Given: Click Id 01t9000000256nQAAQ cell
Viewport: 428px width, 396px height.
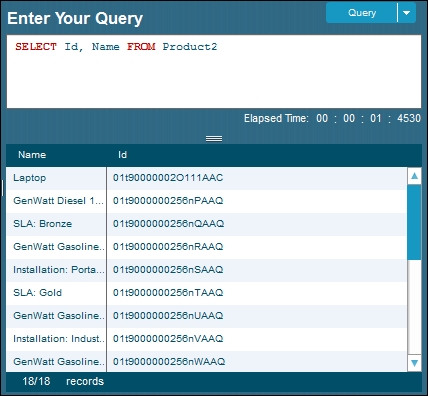Looking at the screenshot, I should (257, 224).
